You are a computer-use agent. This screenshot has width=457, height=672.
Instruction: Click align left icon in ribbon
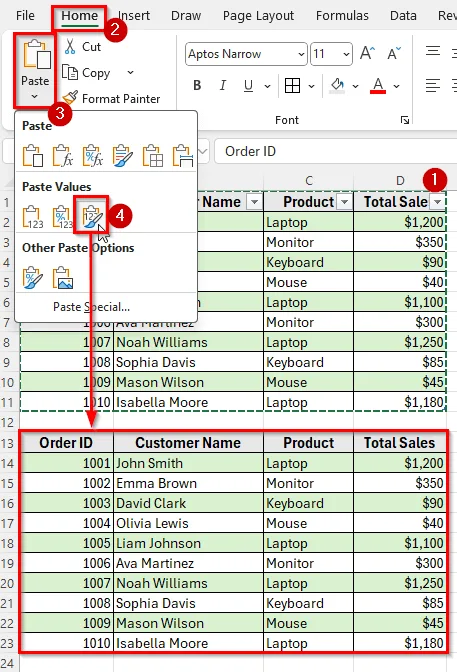coord(433,85)
